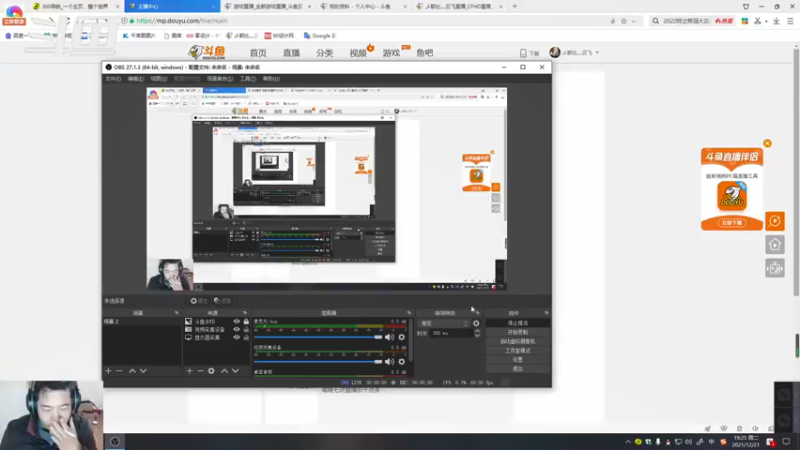This screenshot has width=800, height=450.
Task: Click 立即下载 on the 斗鱼直播伴侣 ad
Action: [x=732, y=223]
